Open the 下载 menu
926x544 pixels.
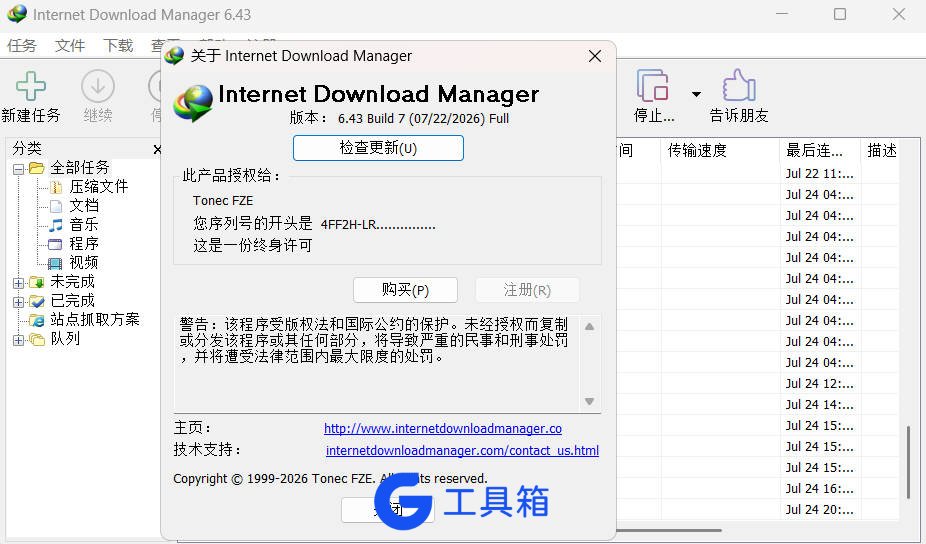tap(118, 45)
